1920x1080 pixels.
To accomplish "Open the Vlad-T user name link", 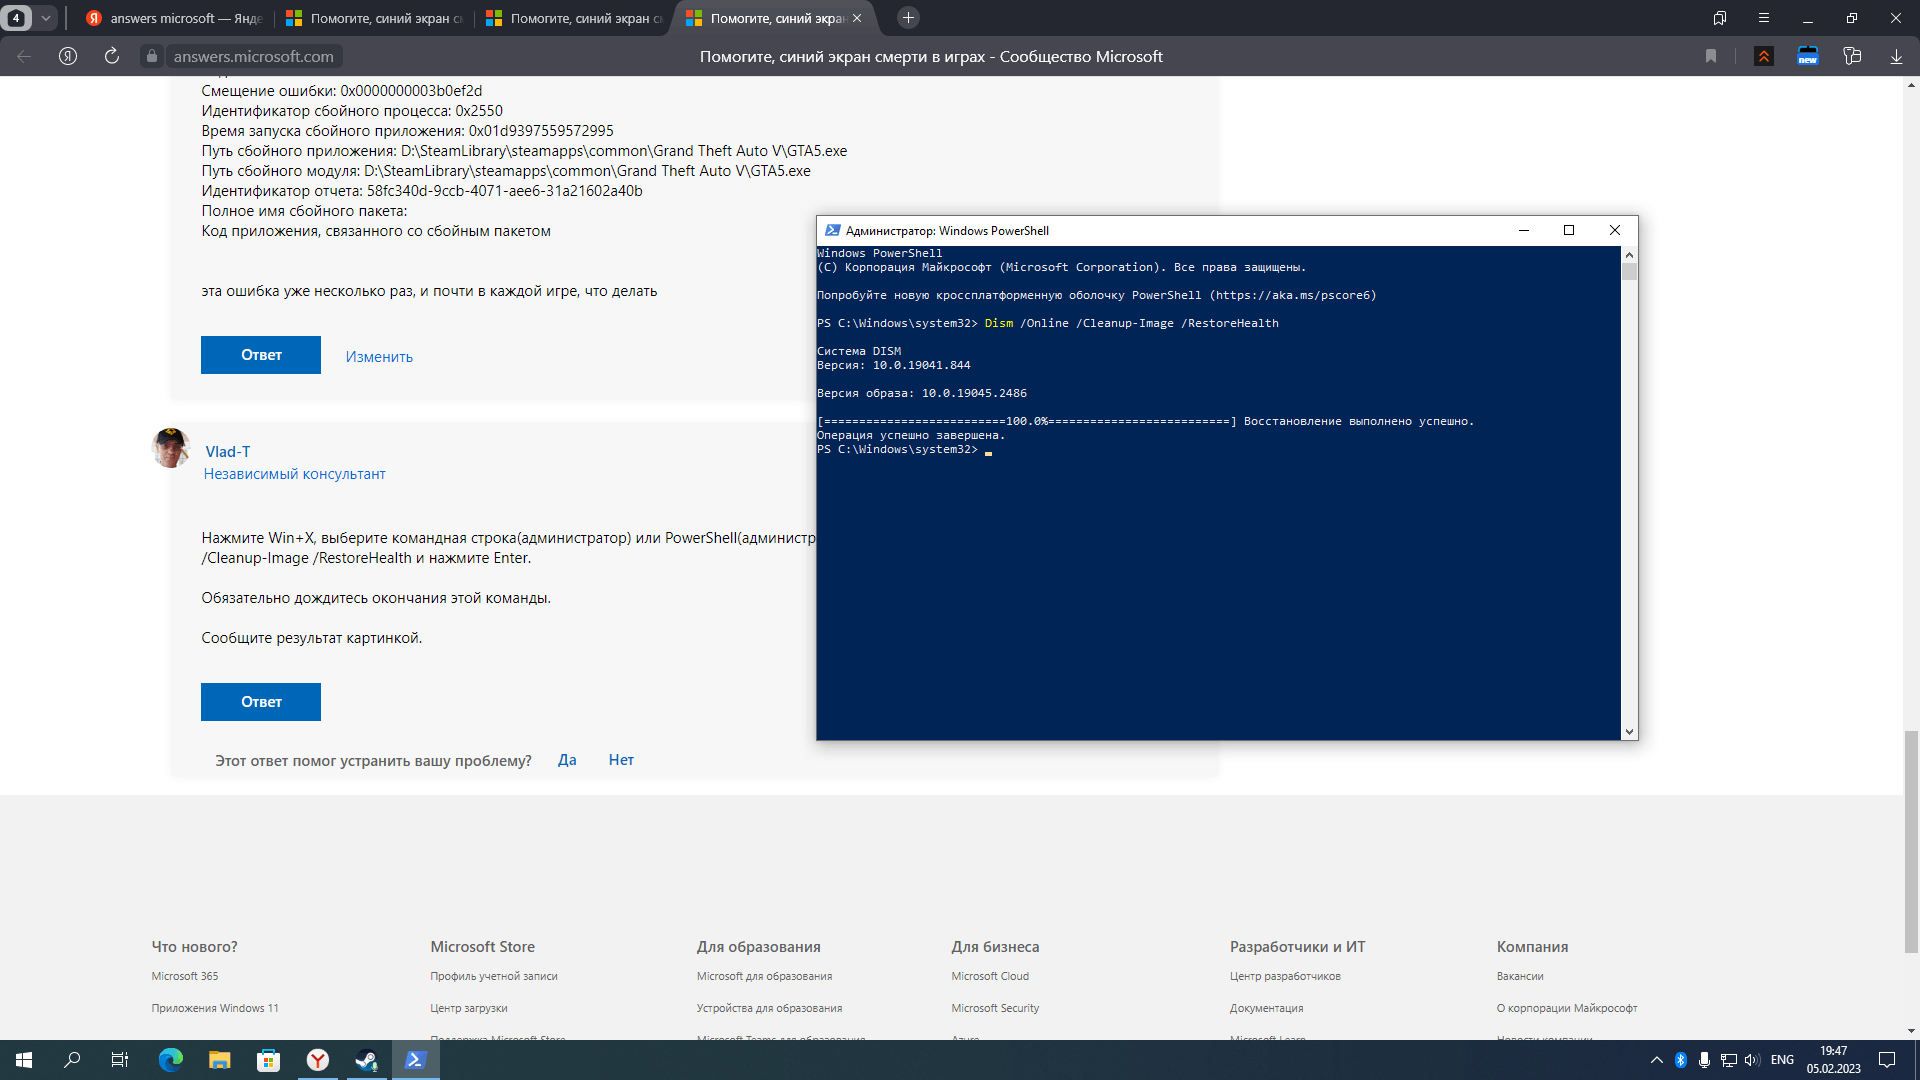I will [x=228, y=452].
